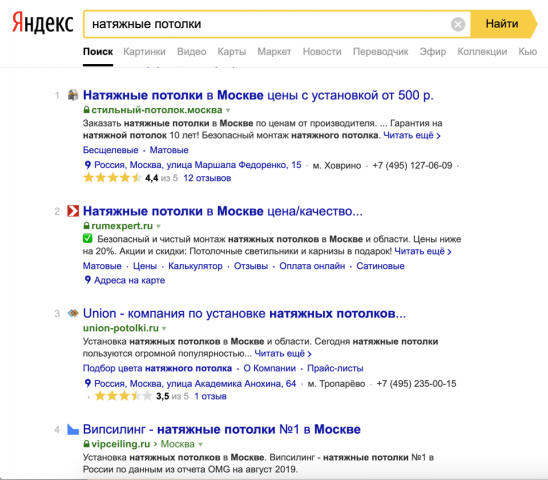Viewport: 548px width, 480px height.
Task: Switch to the Картинки tab
Action: click(x=144, y=52)
